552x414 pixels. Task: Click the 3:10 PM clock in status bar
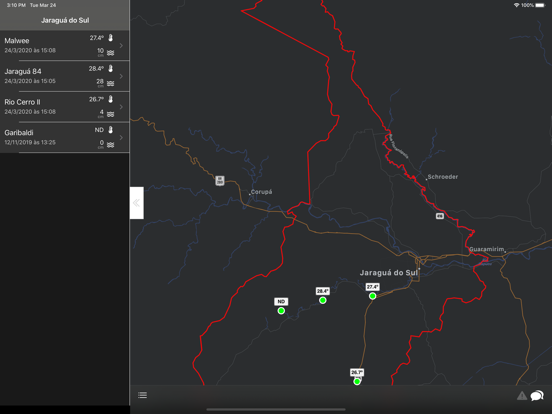click(16, 5)
